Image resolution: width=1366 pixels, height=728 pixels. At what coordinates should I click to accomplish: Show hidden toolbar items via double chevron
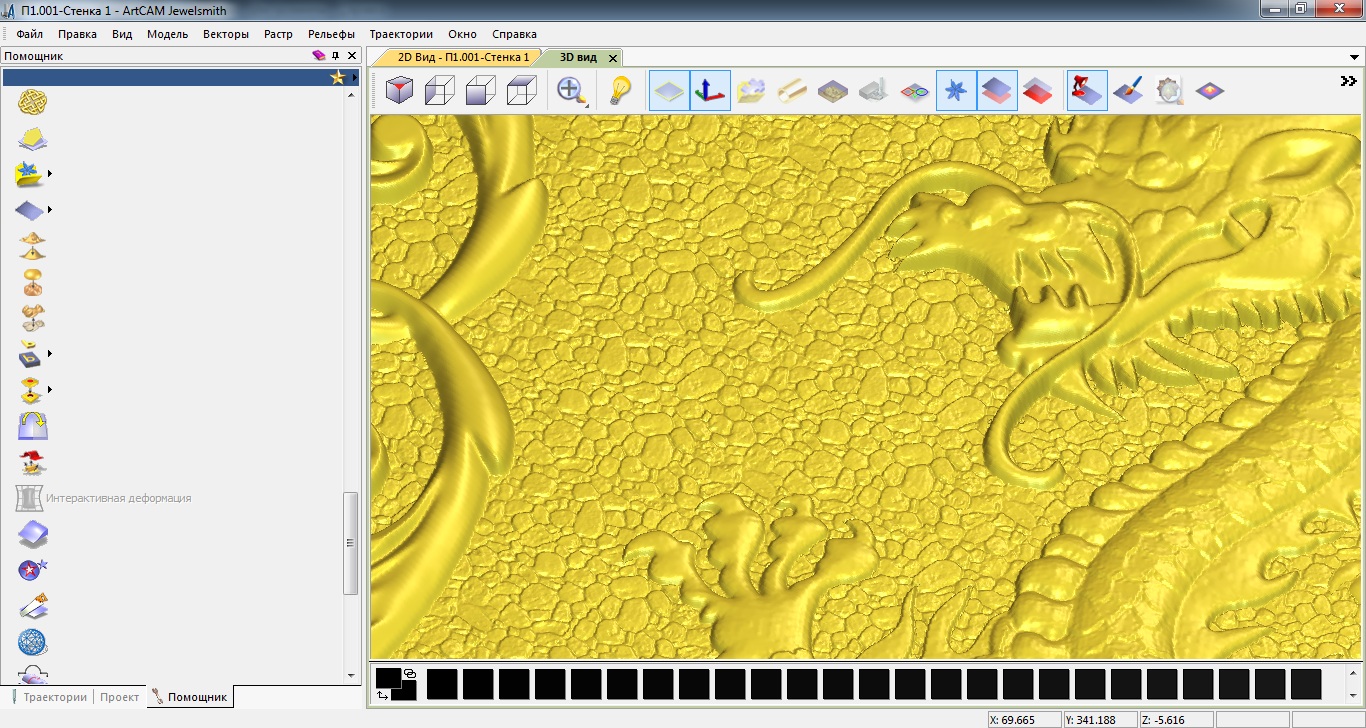(x=1348, y=81)
